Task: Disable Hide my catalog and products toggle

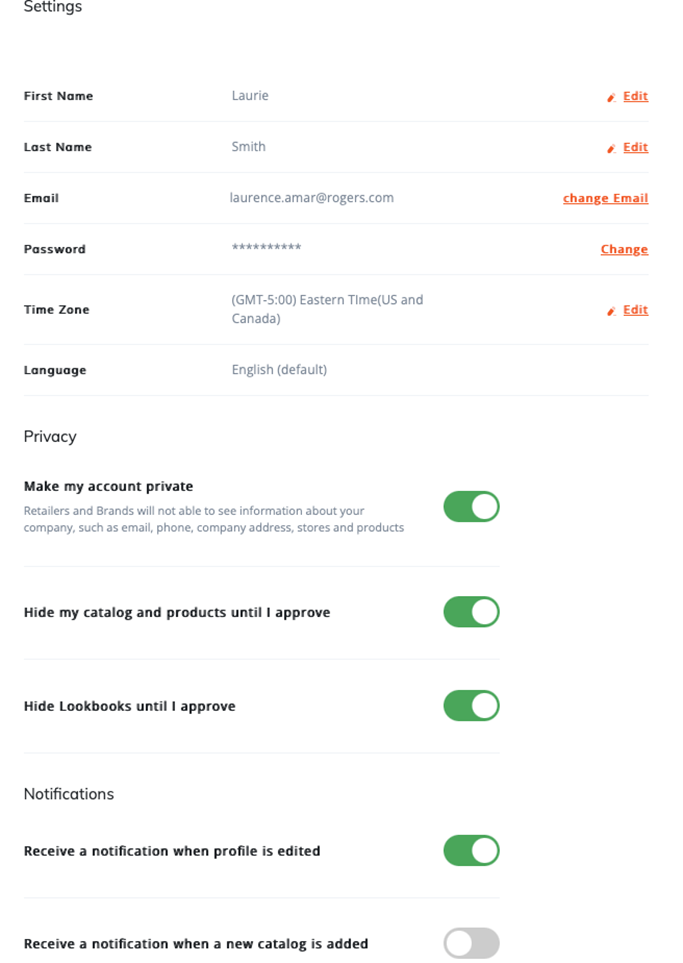Action: click(x=471, y=612)
